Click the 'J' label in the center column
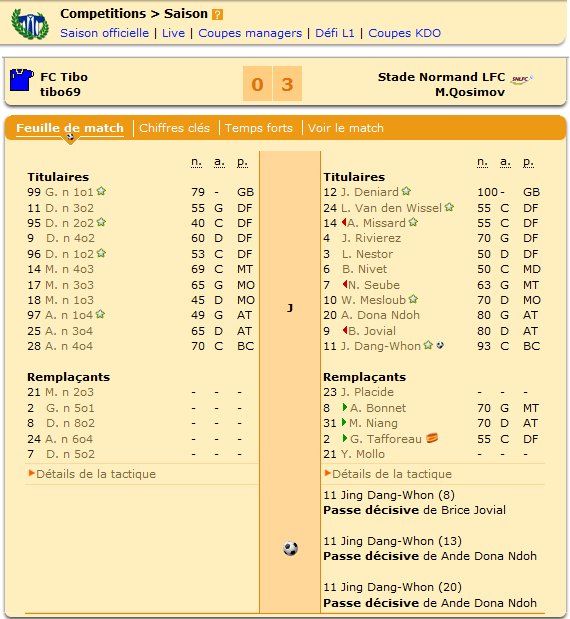 290,308
